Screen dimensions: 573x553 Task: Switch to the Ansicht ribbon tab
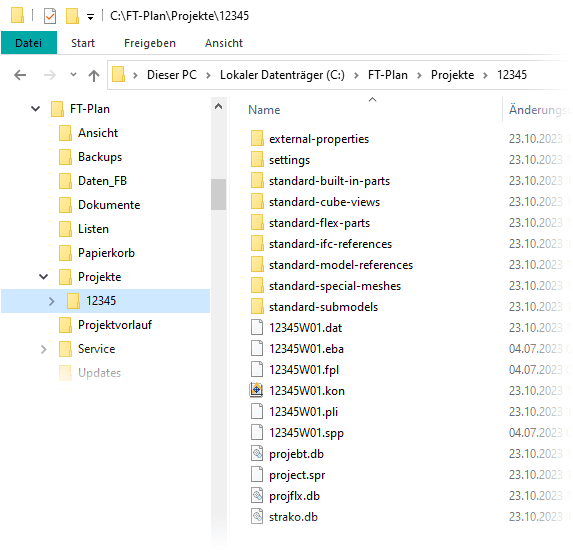[x=224, y=43]
